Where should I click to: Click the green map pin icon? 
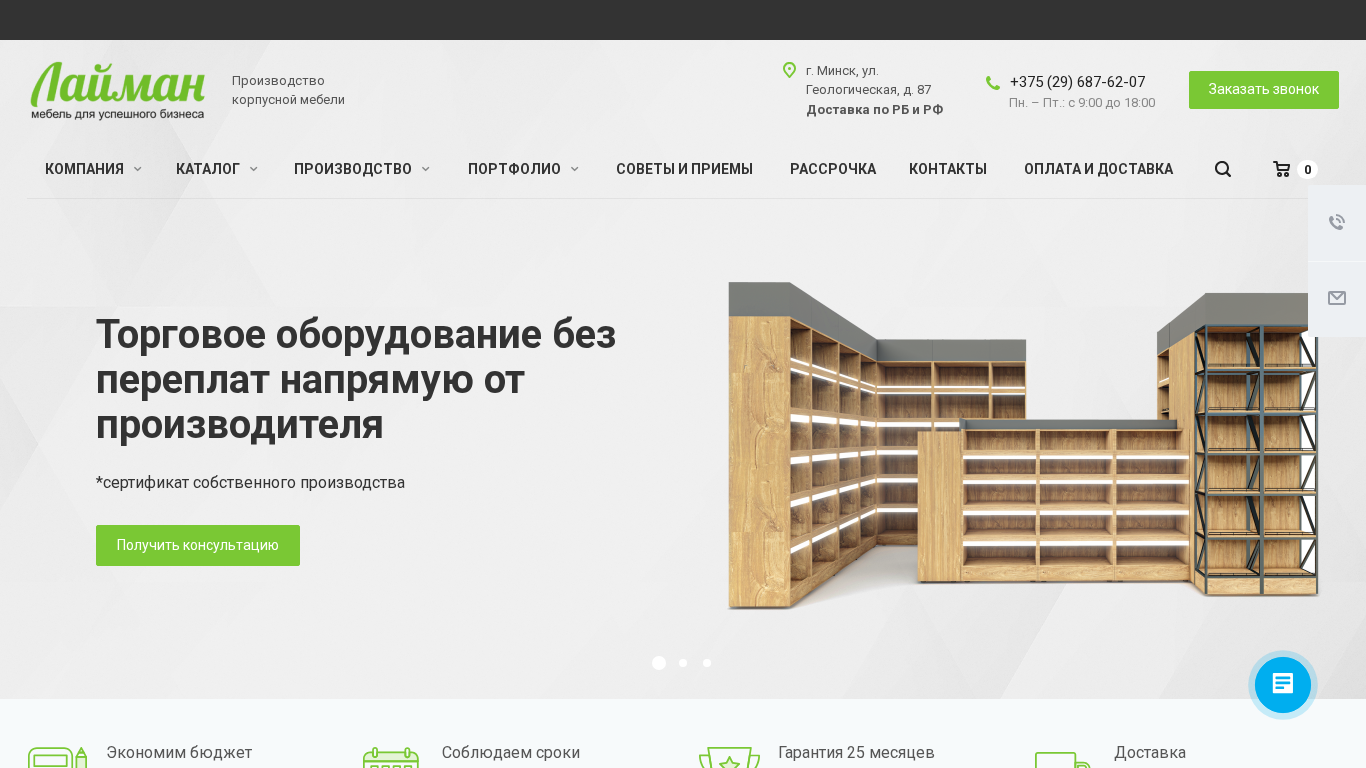click(789, 70)
